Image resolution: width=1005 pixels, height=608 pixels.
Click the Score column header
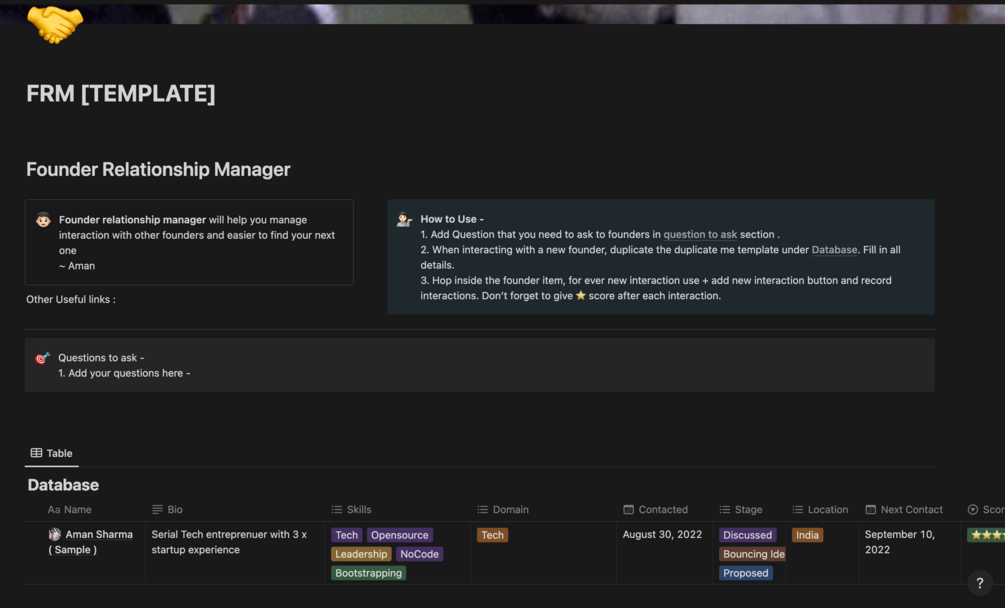(986, 509)
